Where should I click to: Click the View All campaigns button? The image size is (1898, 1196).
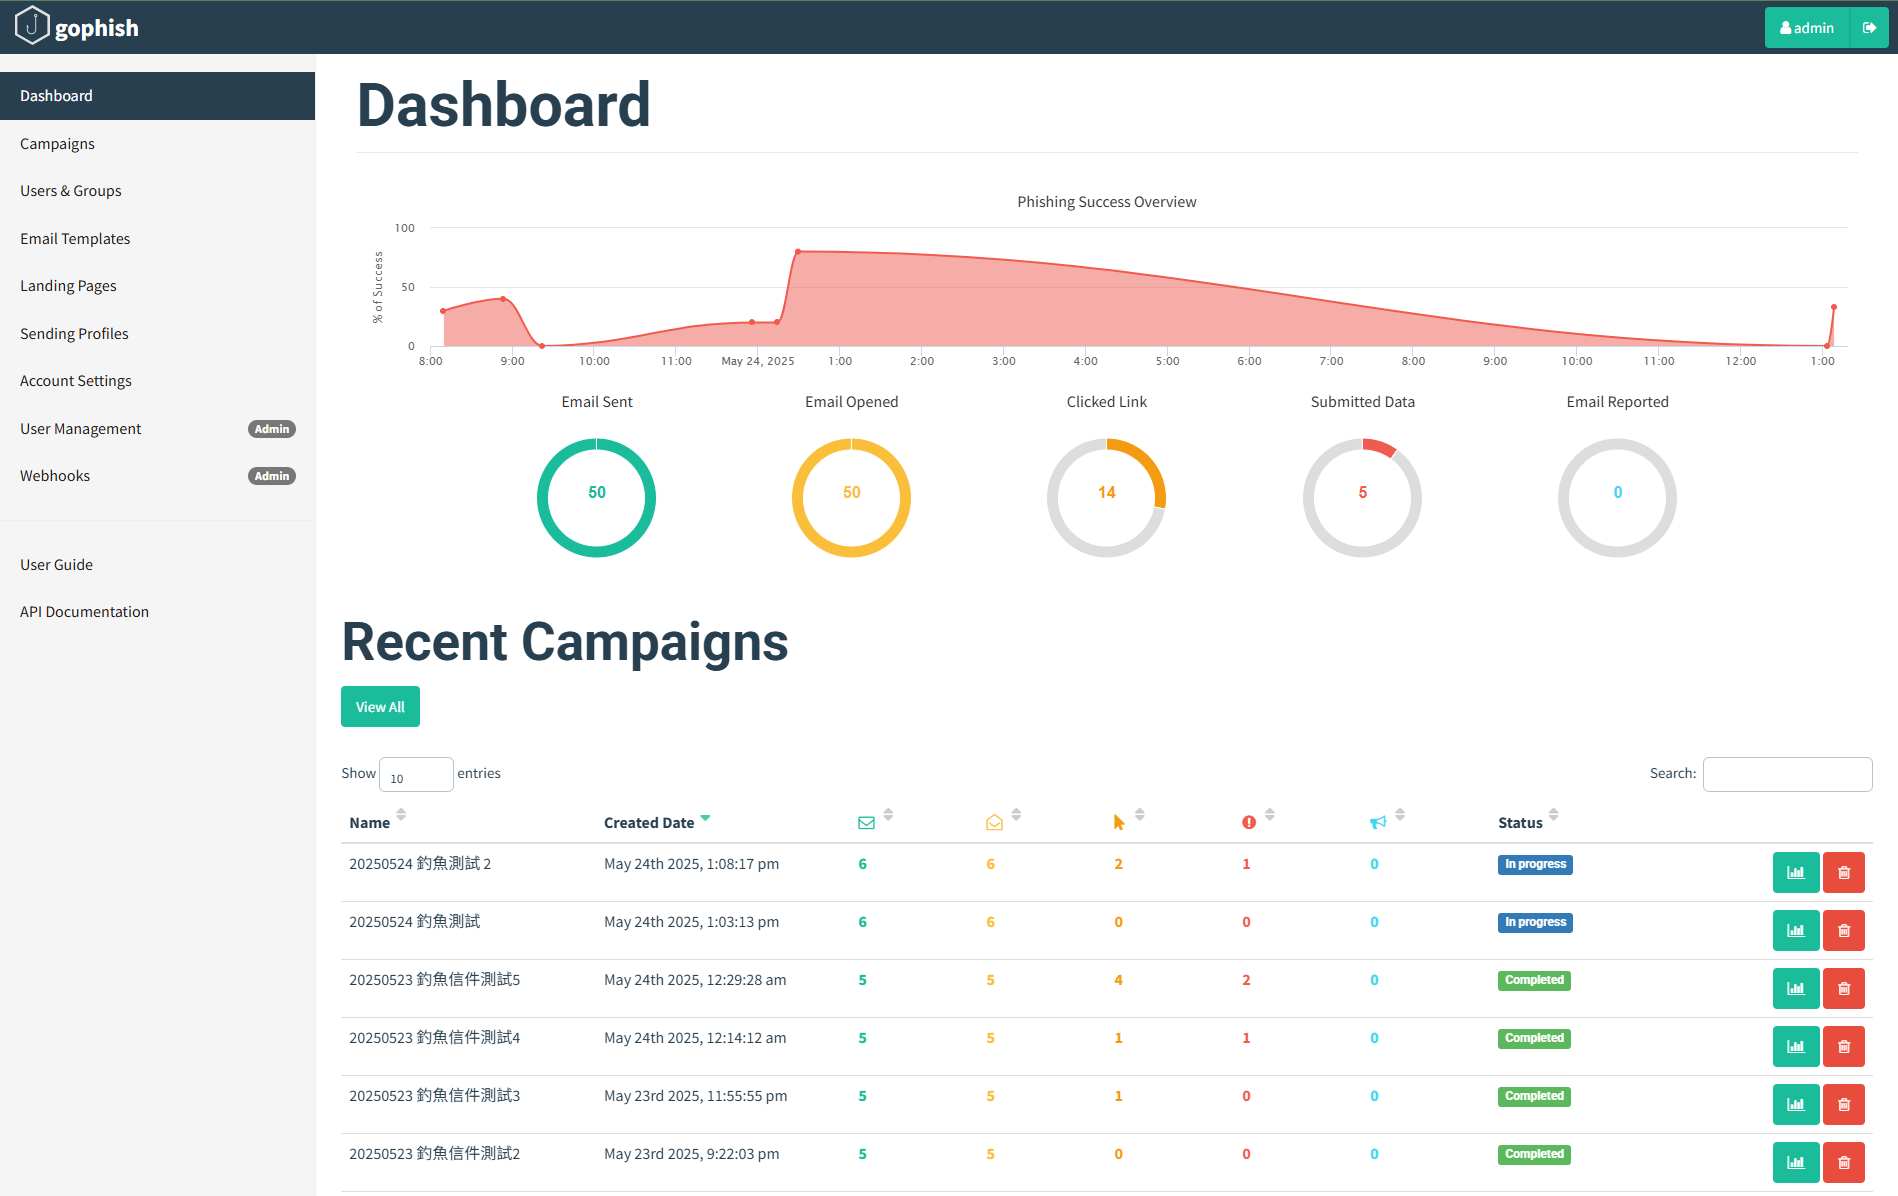point(380,707)
